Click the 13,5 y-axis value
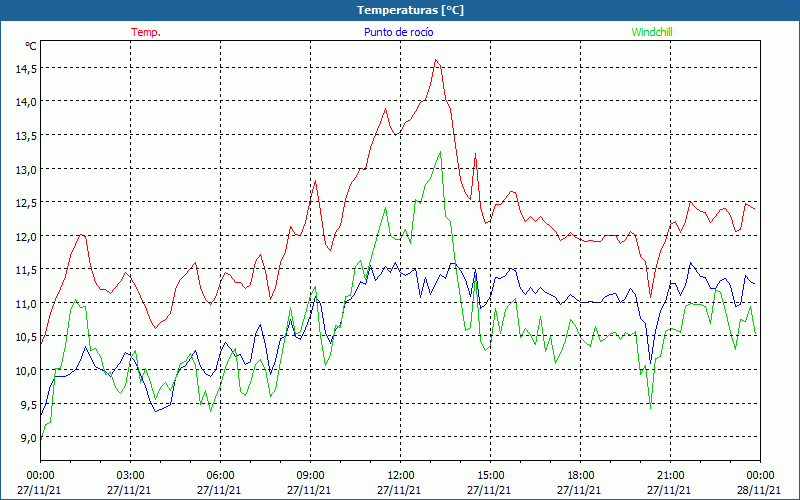The image size is (800, 500). (x=26, y=136)
